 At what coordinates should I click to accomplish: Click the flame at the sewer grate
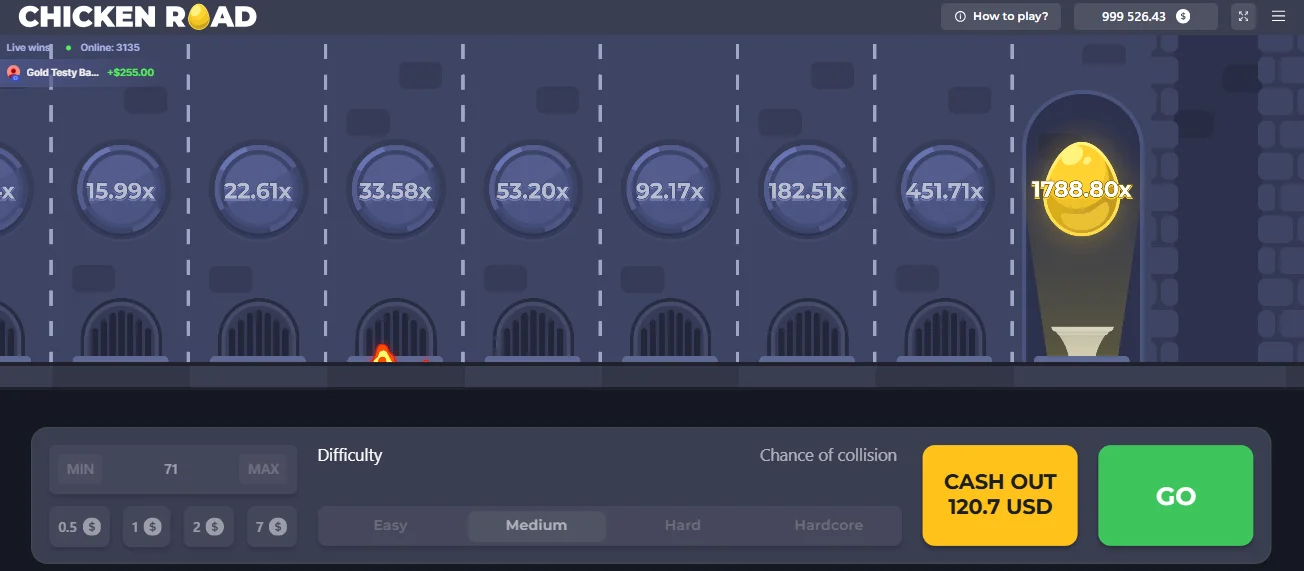click(383, 353)
